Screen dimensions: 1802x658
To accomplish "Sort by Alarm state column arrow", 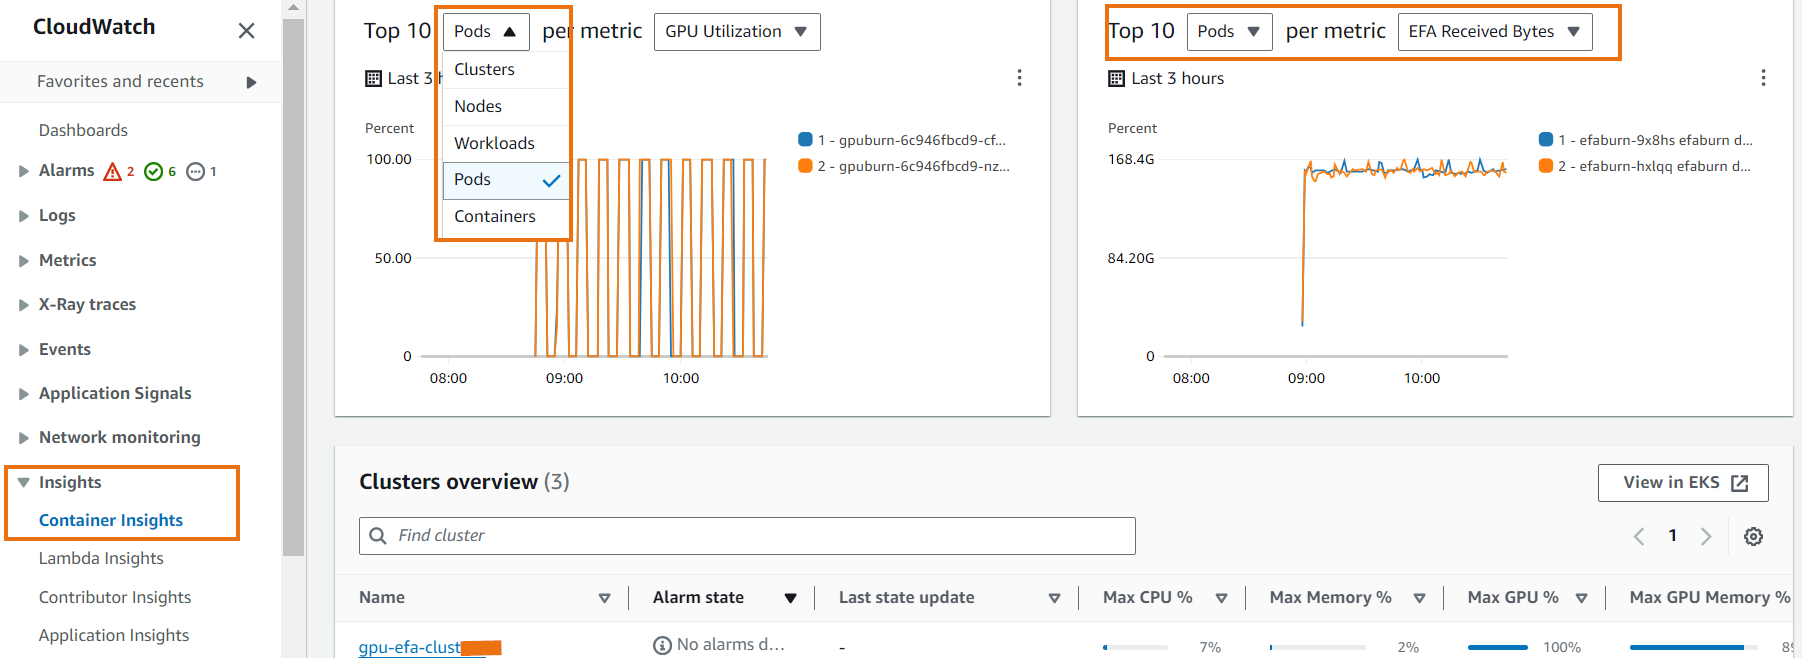I will click(x=790, y=598).
